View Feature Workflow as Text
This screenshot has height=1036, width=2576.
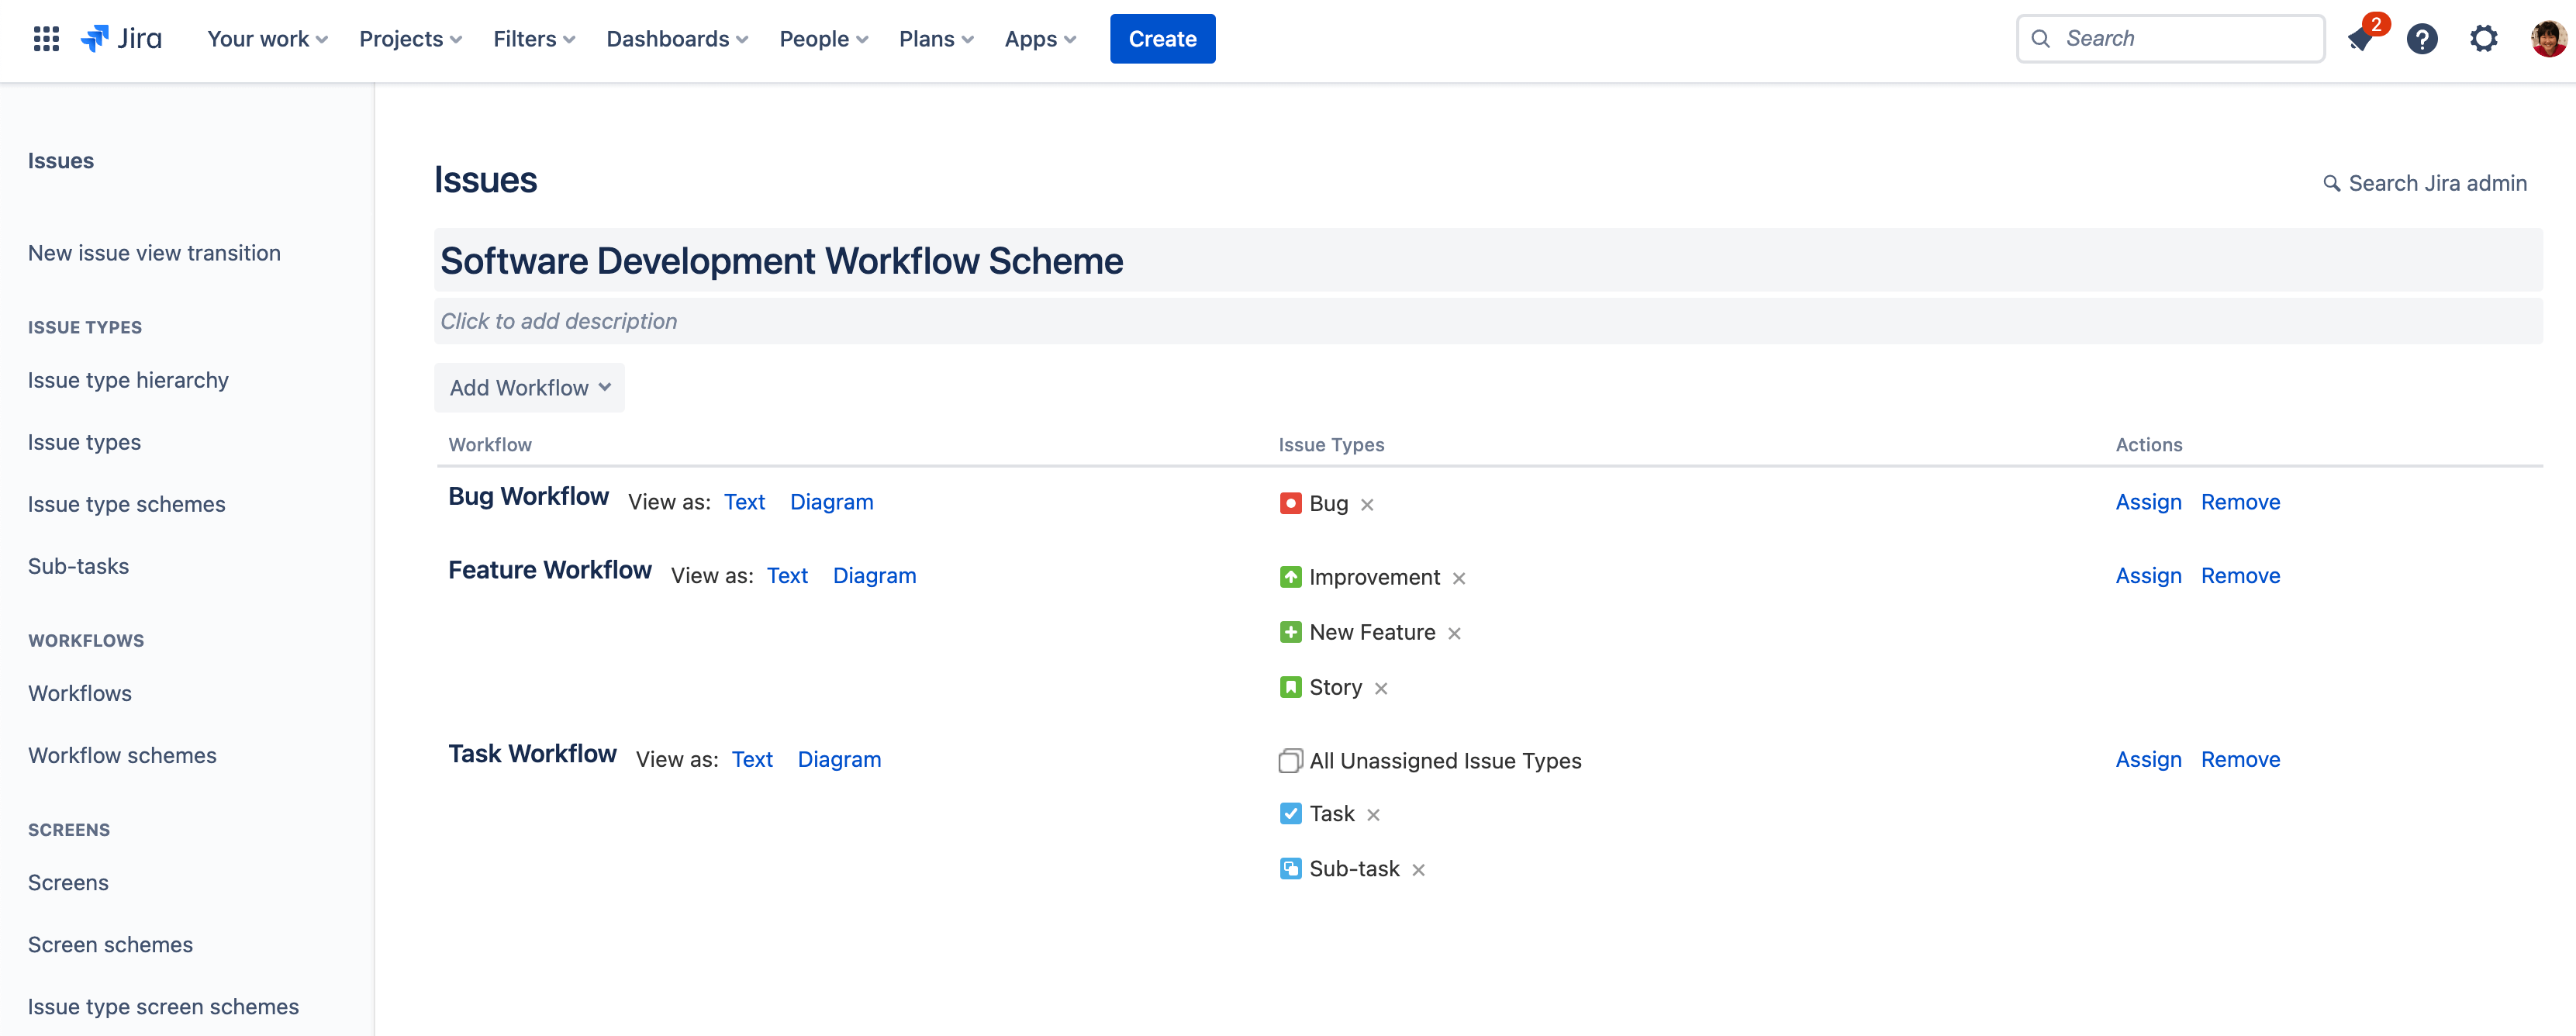click(x=787, y=575)
